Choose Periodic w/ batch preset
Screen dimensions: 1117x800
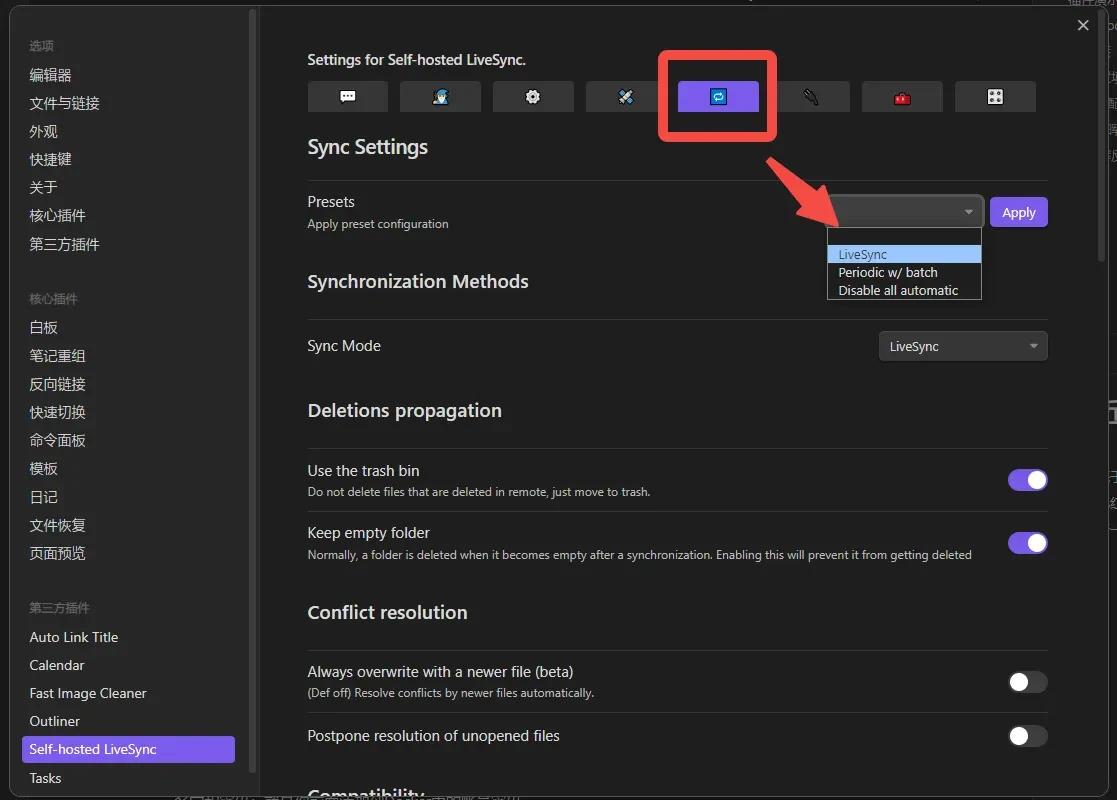pyautogui.click(x=904, y=272)
